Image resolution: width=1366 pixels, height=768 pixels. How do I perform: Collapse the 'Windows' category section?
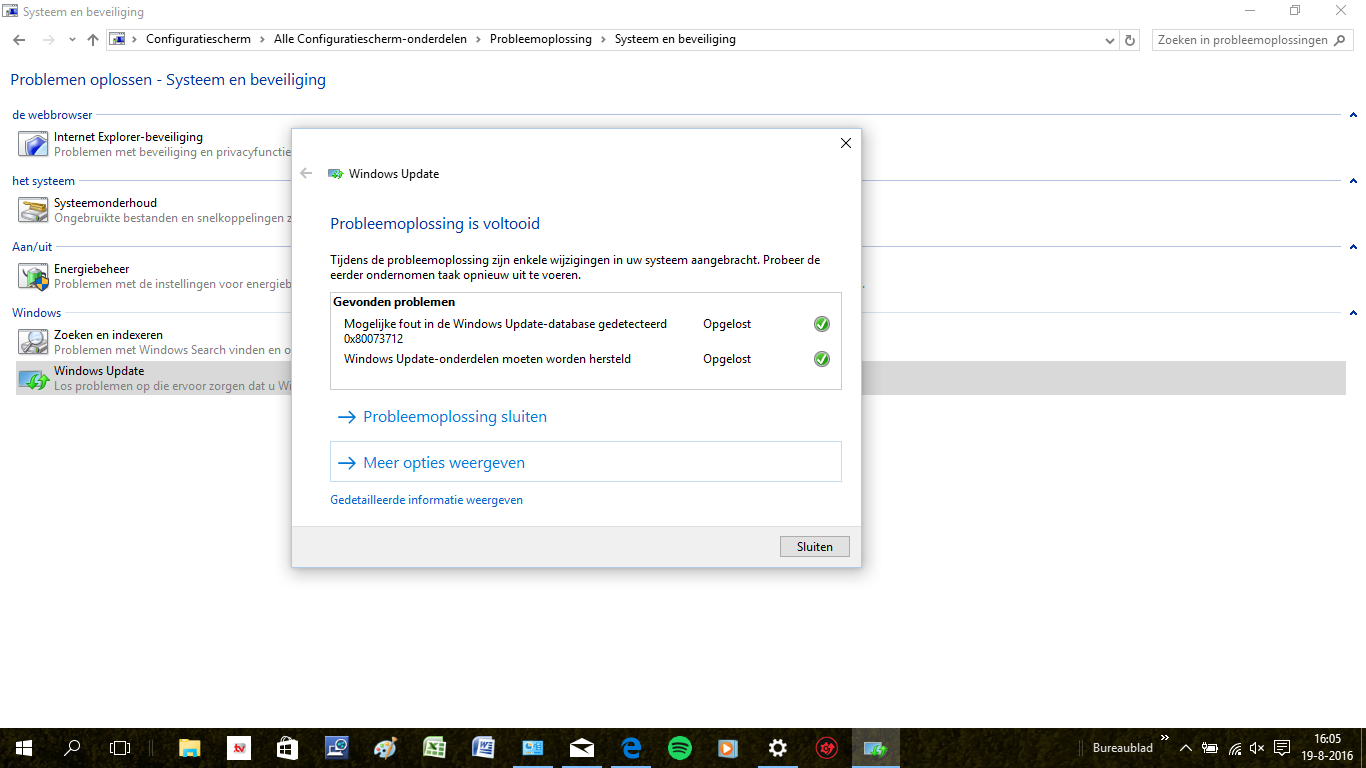(1353, 313)
